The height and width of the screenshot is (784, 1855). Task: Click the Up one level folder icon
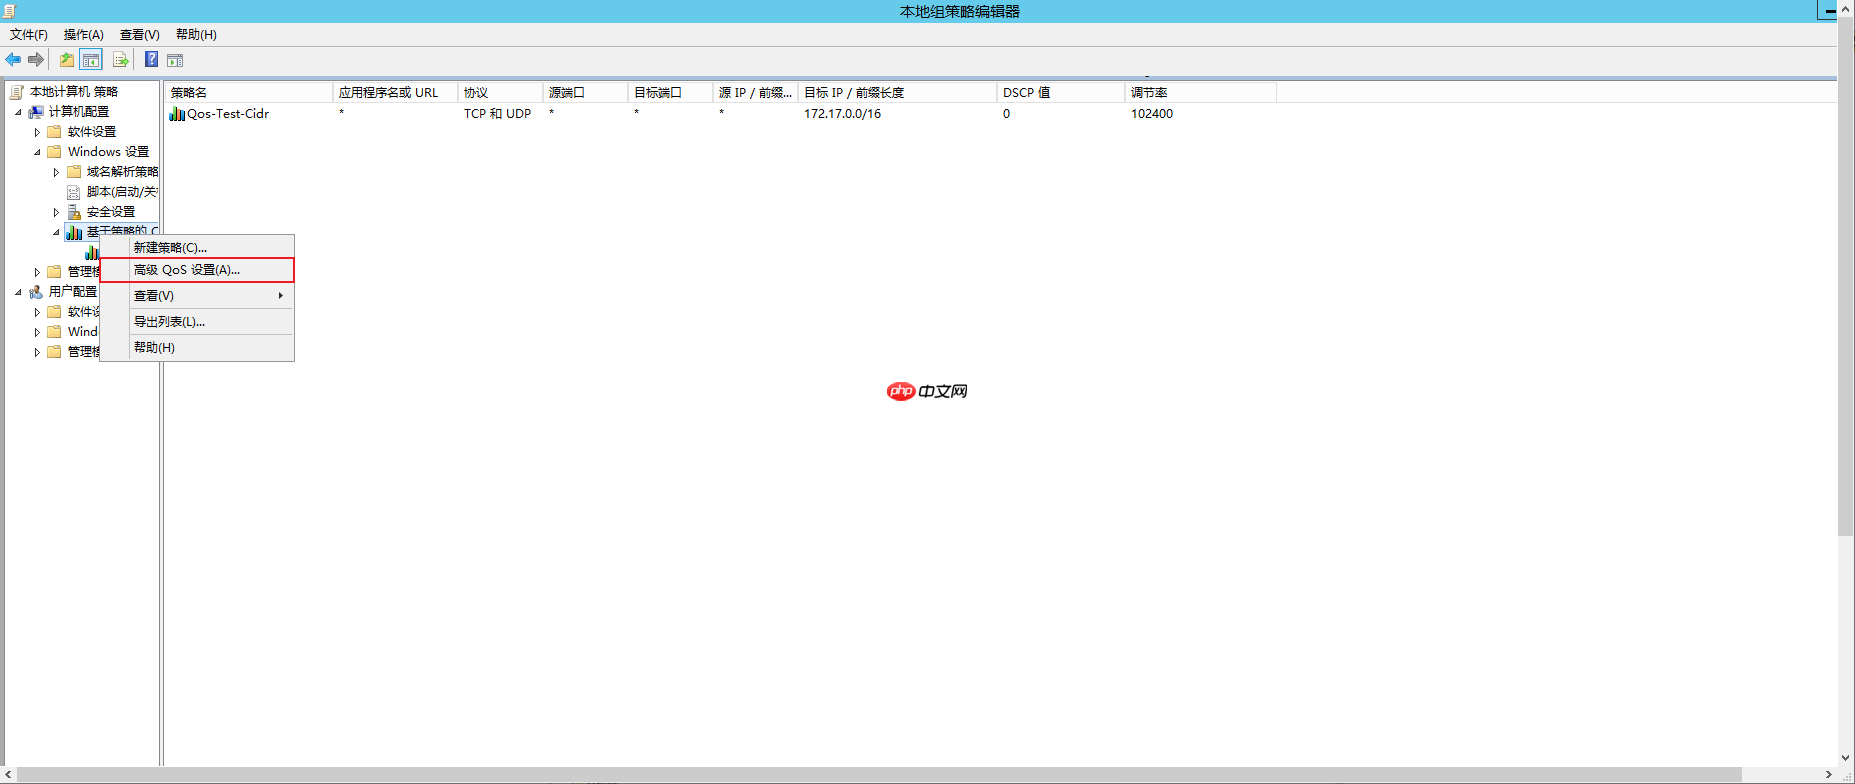point(66,60)
